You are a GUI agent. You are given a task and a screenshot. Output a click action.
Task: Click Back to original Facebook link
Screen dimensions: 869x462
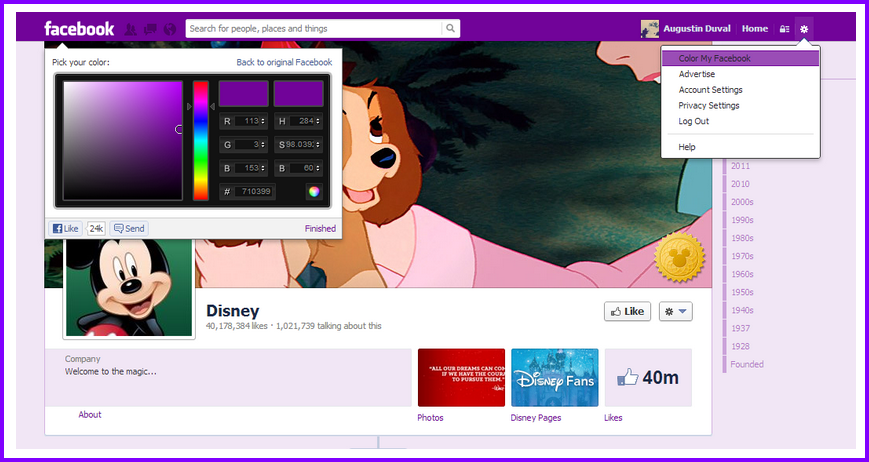pos(284,62)
